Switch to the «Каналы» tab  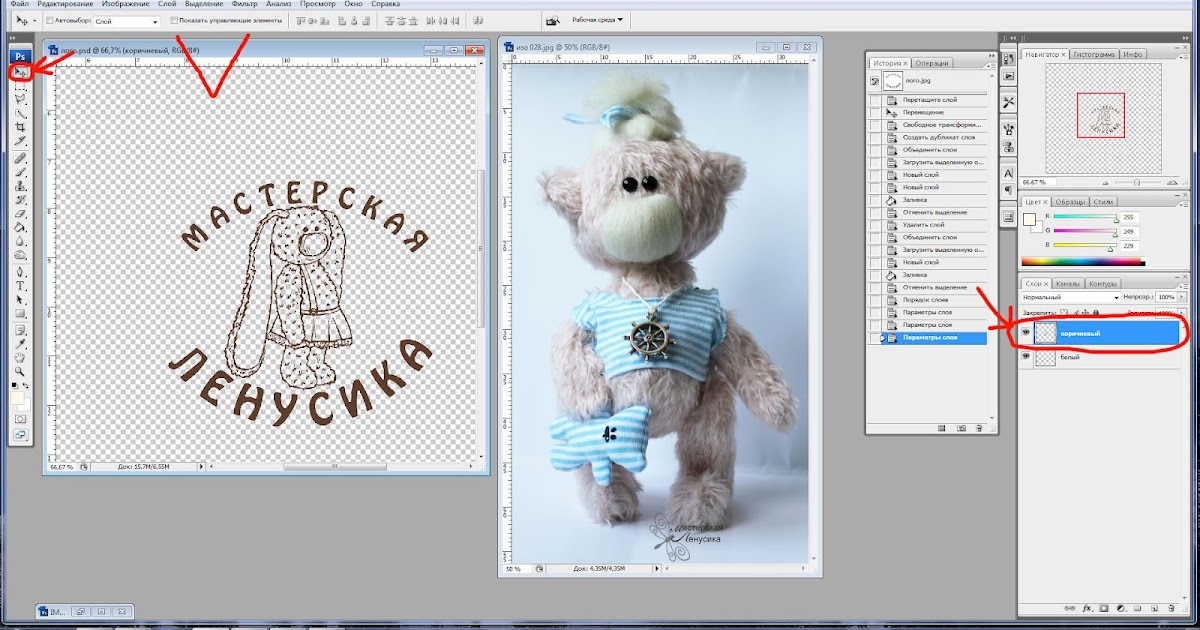pyautogui.click(x=1067, y=283)
